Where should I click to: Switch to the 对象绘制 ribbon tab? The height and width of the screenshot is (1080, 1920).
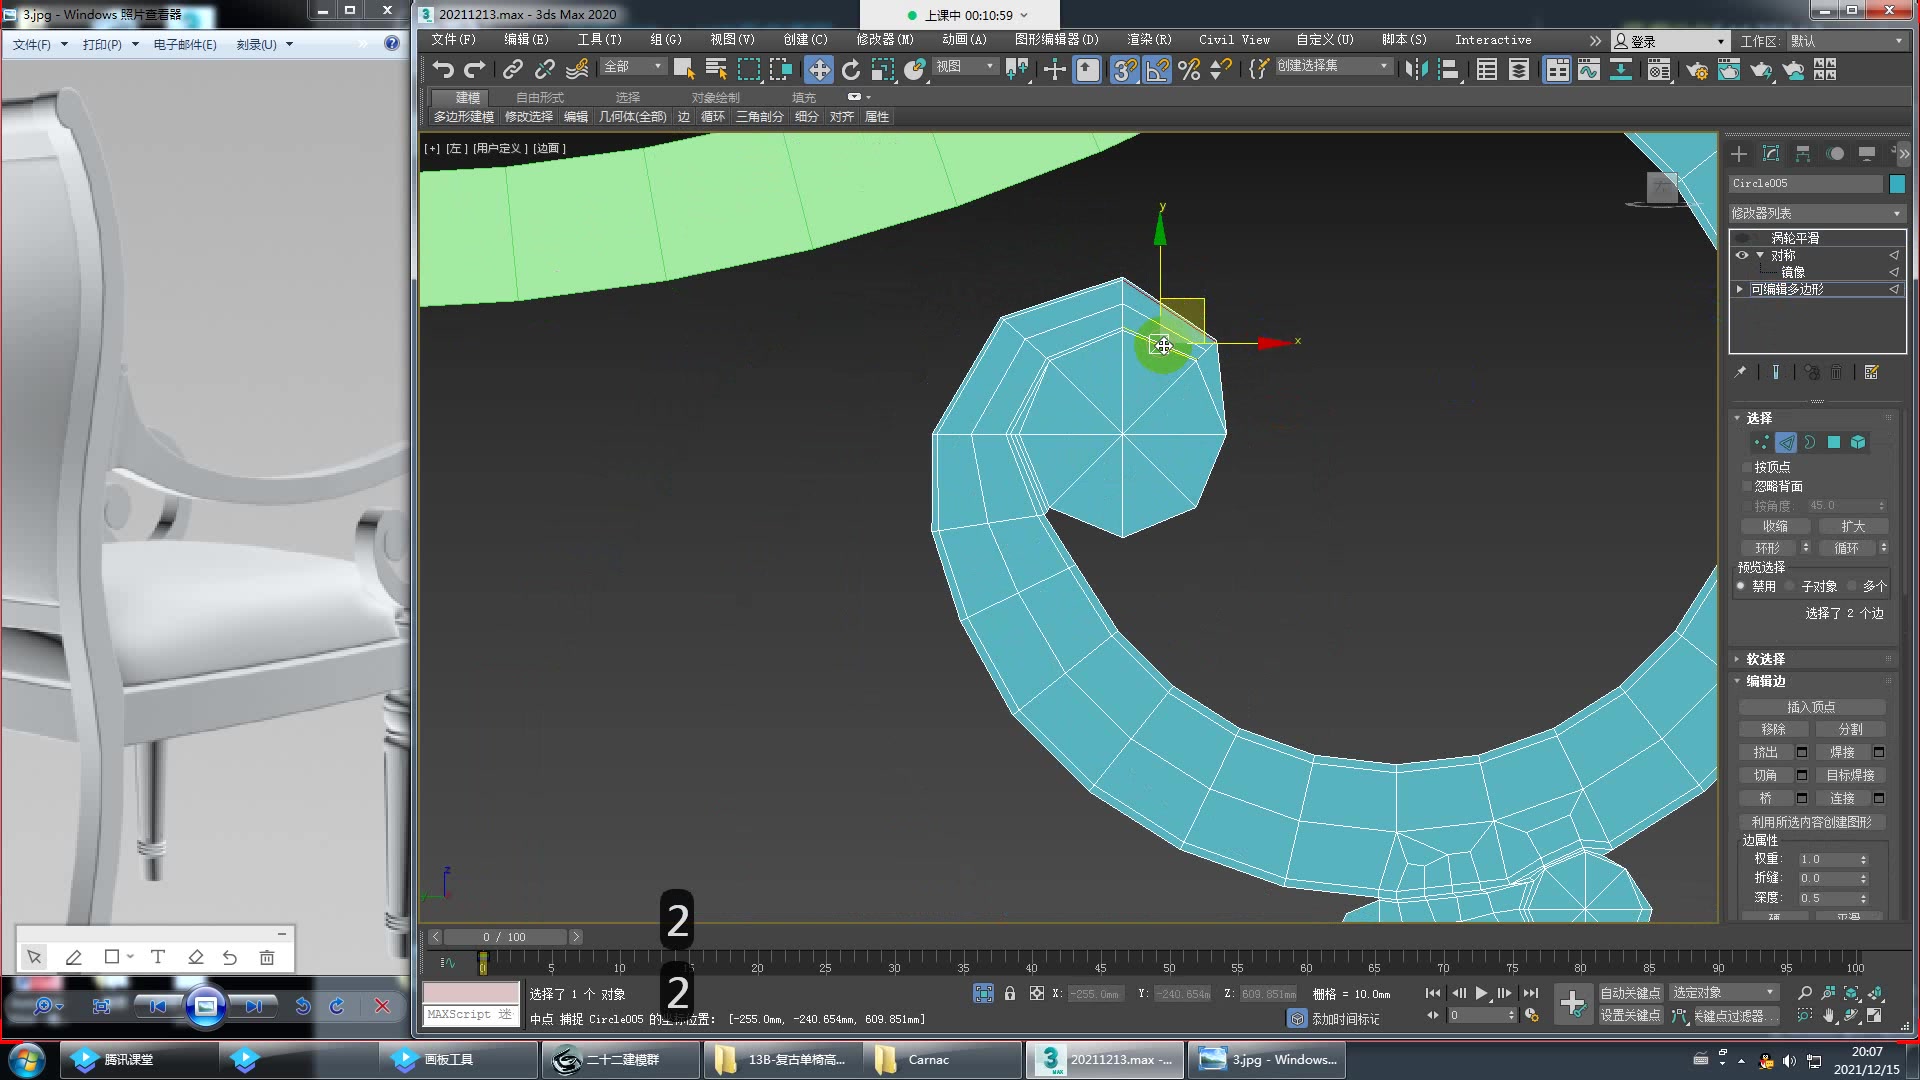715,97
